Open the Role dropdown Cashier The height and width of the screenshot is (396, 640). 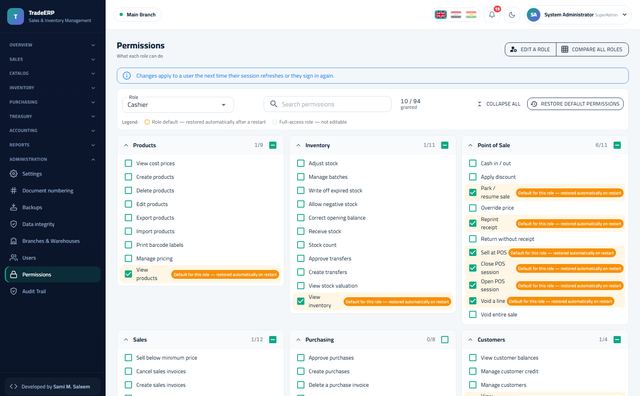pos(178,105)
